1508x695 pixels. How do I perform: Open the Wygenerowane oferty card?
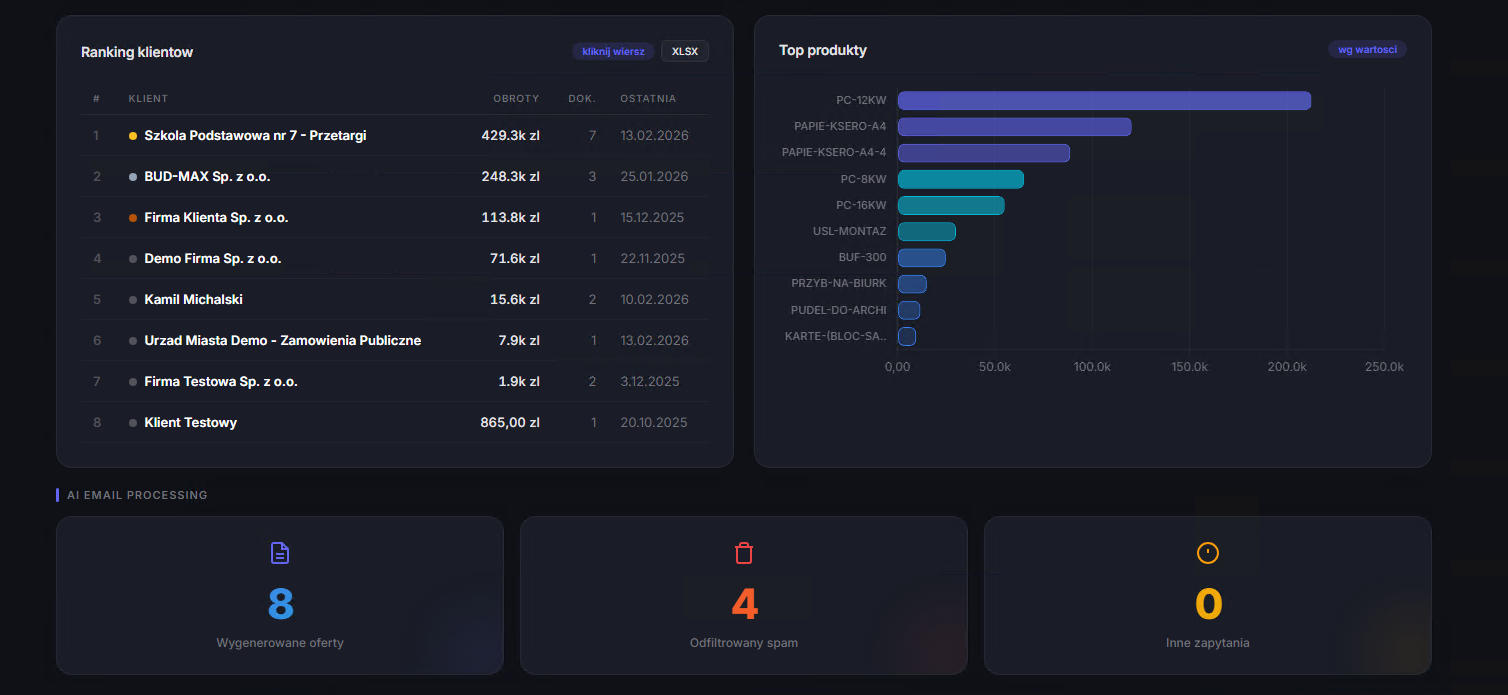click(x=280, y=596)
